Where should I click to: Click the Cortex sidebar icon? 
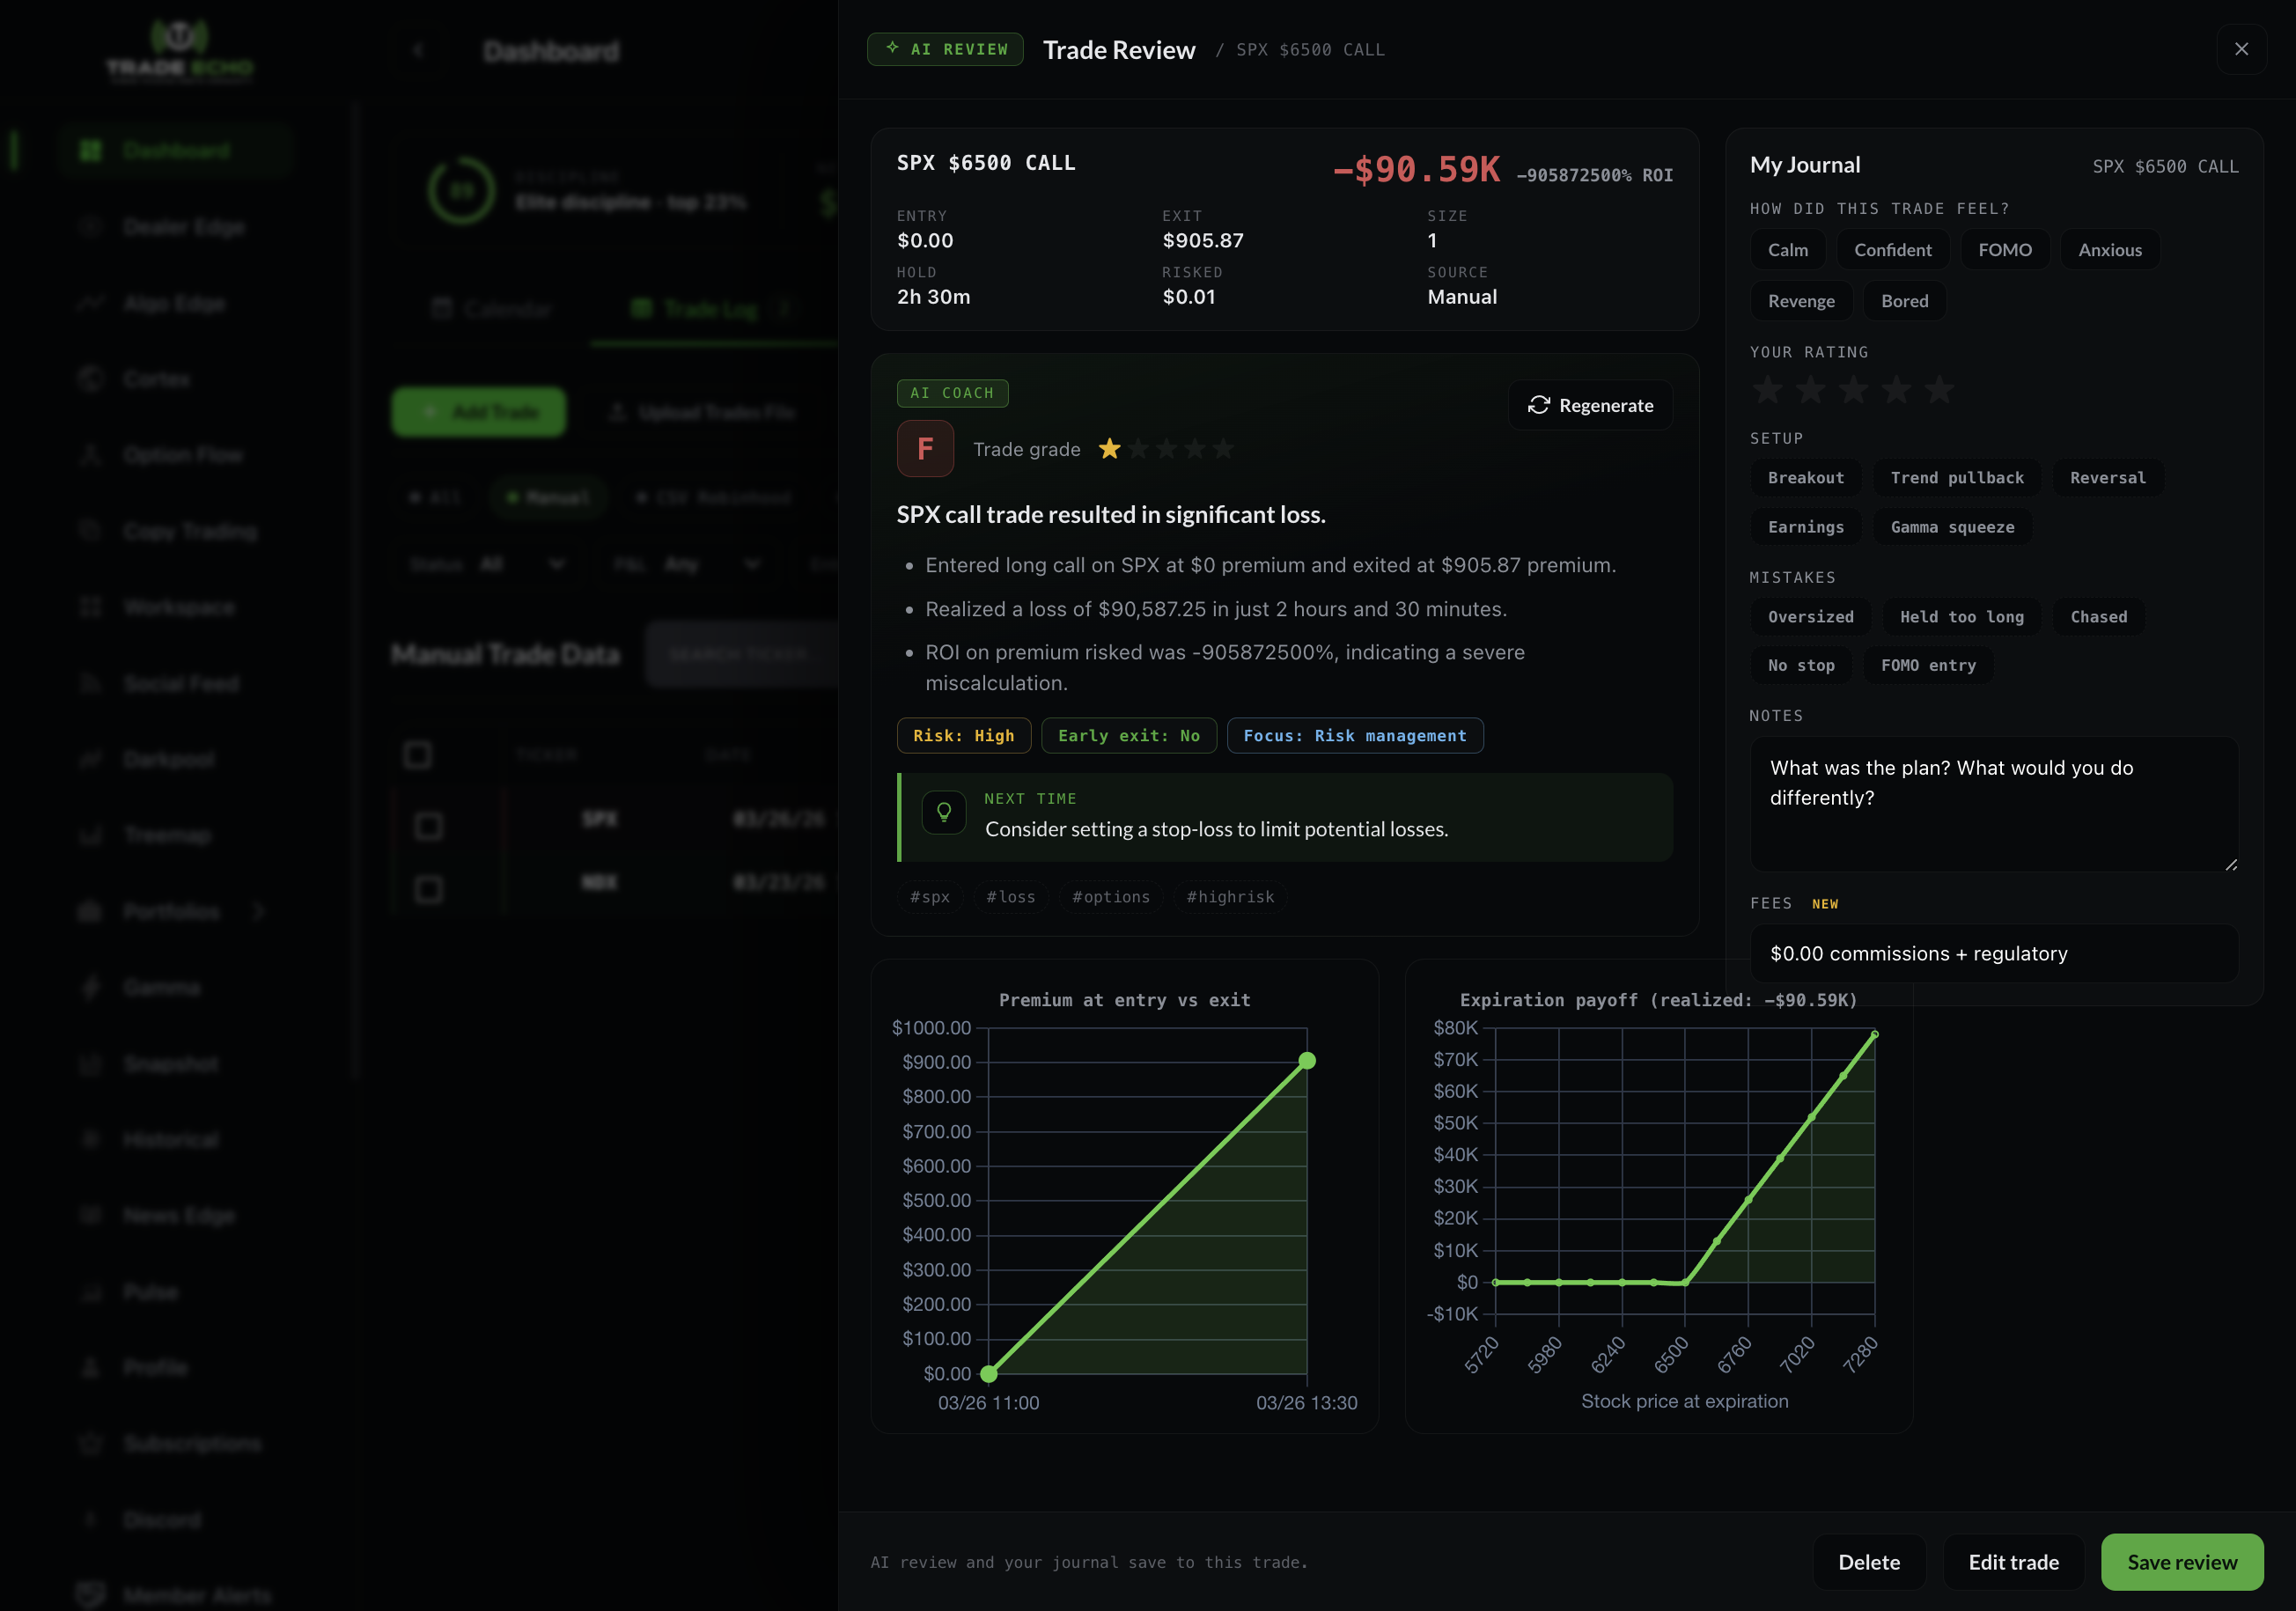90,379
